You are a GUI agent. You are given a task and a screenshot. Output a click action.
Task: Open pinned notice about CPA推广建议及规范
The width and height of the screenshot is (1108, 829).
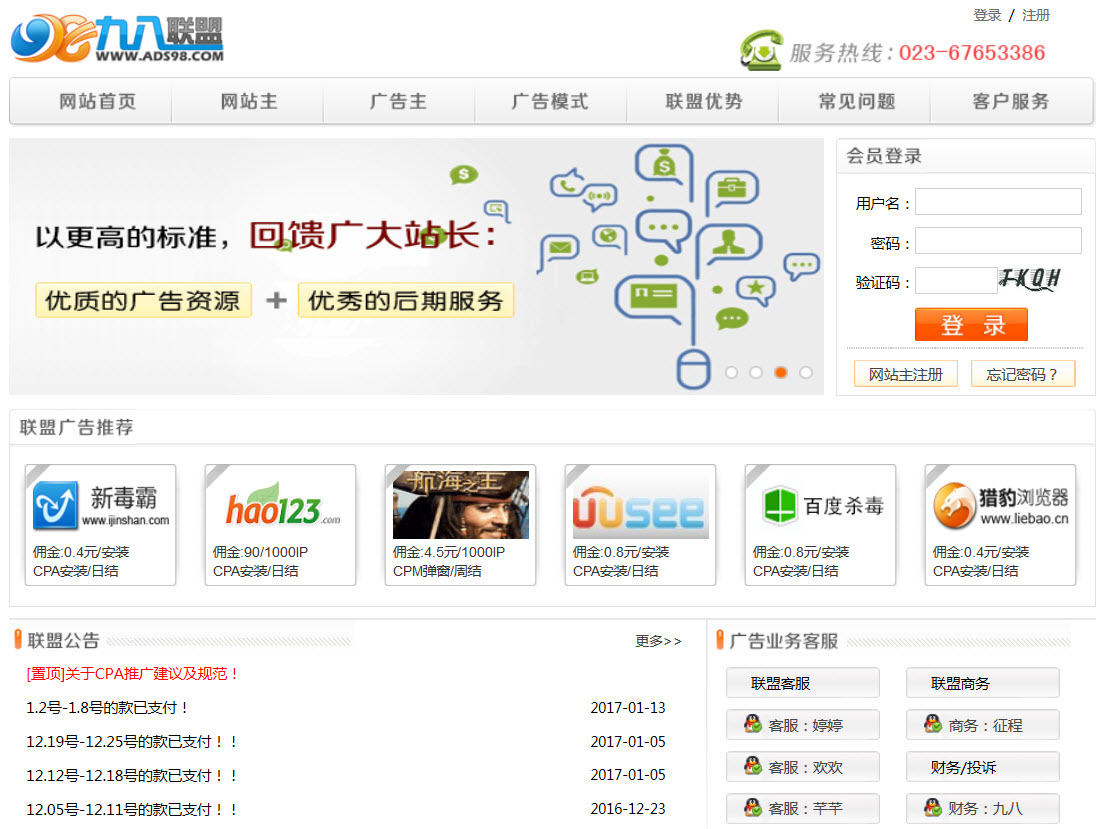coord(133,674)
